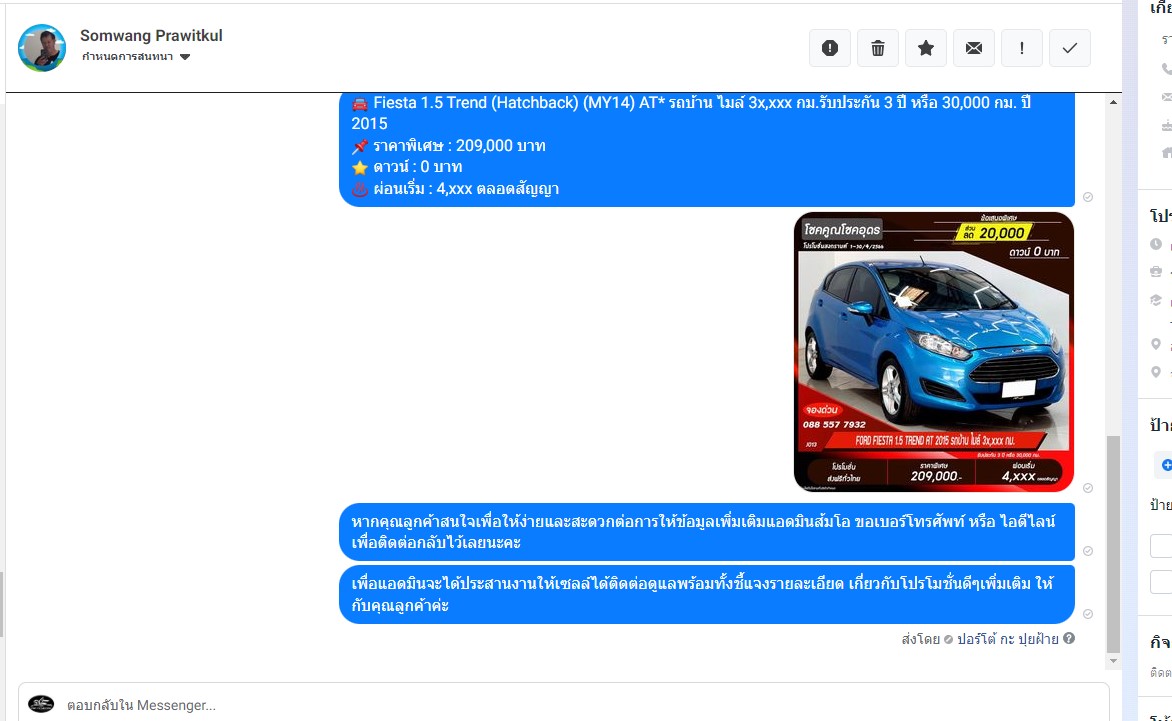
Task: Open the Ford Fiesta promotion image
Action: (x=933, y=352)
